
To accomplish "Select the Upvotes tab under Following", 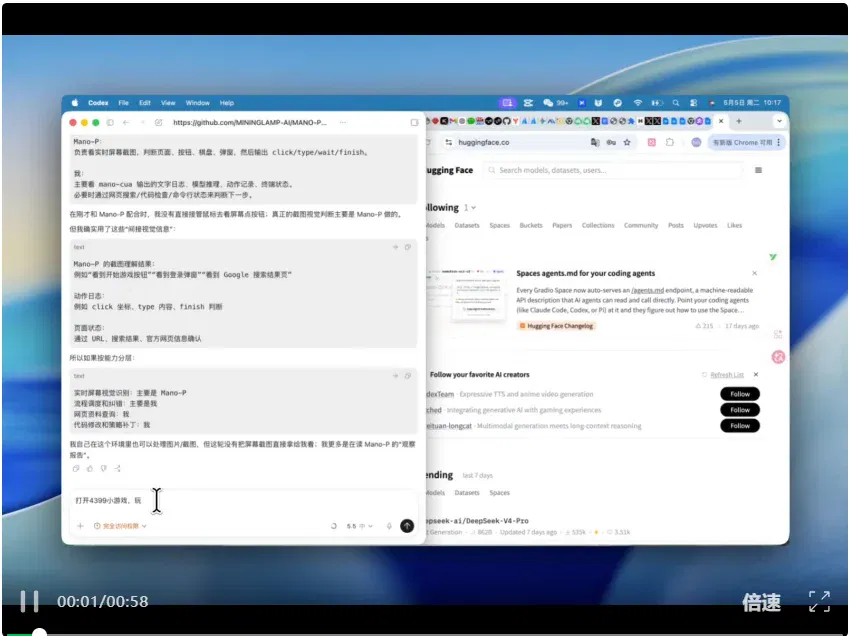I will point(705,226).
